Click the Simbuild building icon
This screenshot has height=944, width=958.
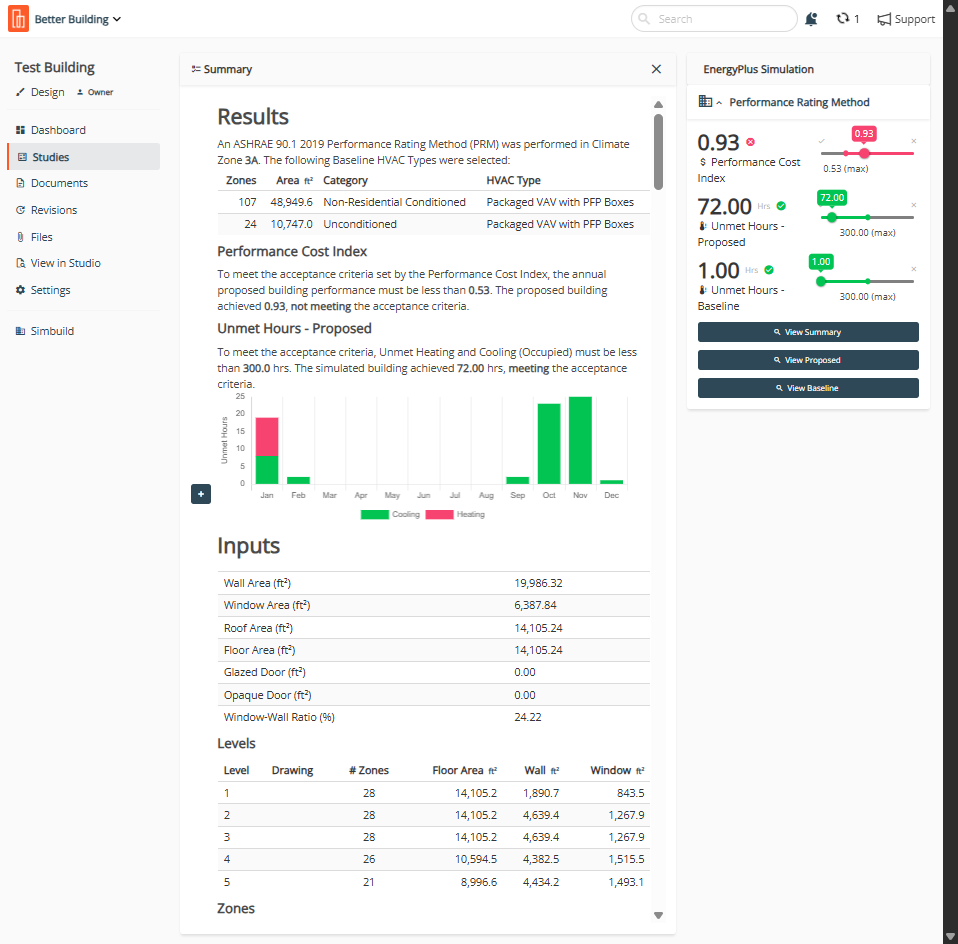tap(20, 331)
